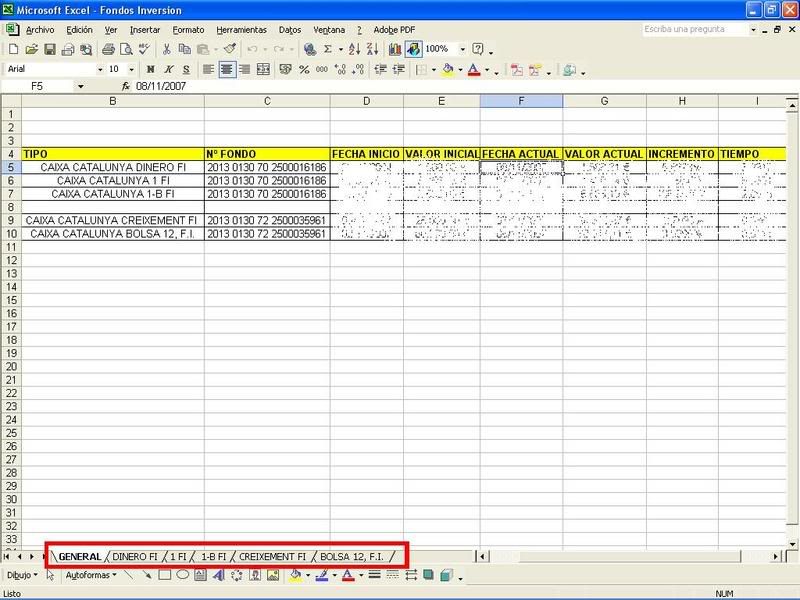Toggle the select objects pointer tool
This screenshot has width=800, height=600.
coord(50,576)
